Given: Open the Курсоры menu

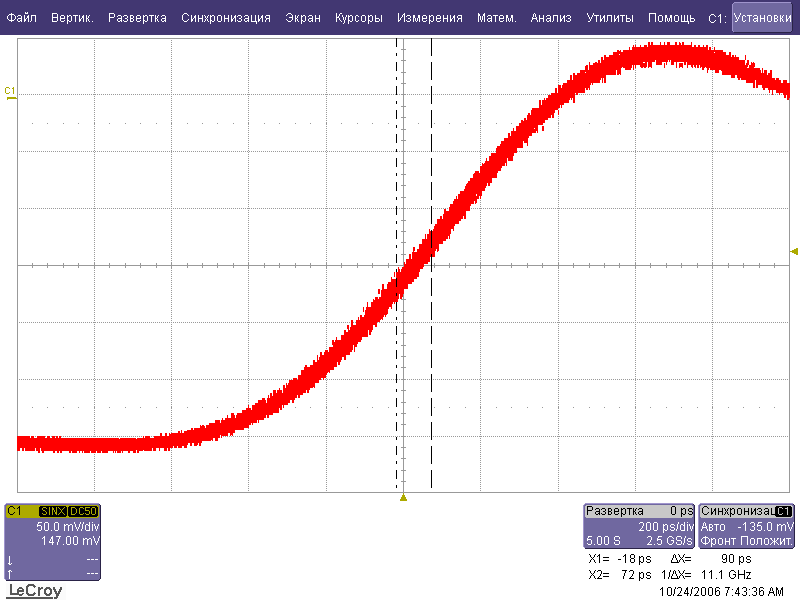Looking at the screenshot, I should click(x=359, y=18).
